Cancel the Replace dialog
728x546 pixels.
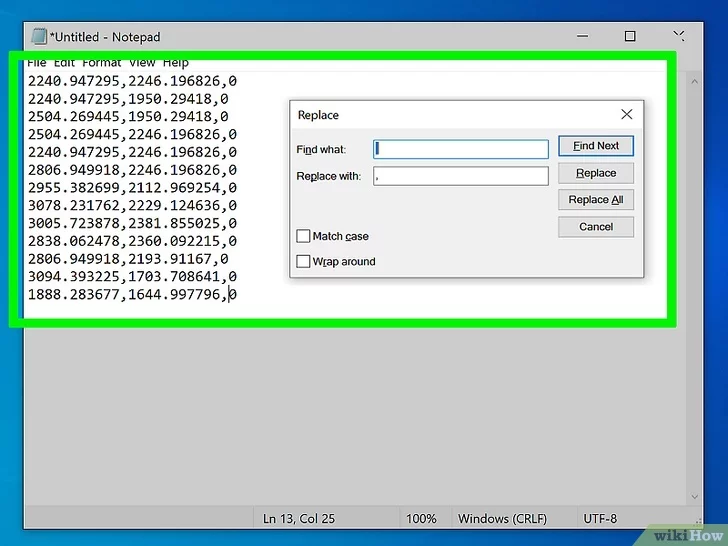pos(596,227)
